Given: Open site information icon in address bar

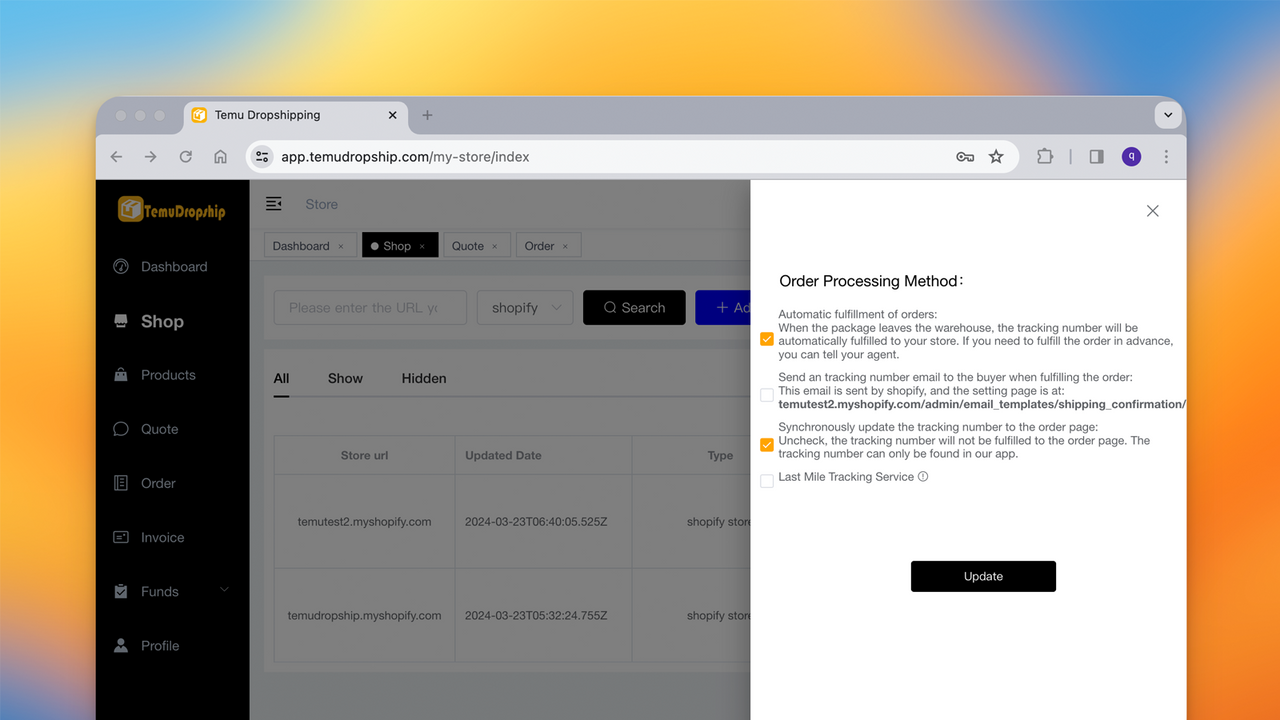Looking at the screenshot, I should (262, 157).
